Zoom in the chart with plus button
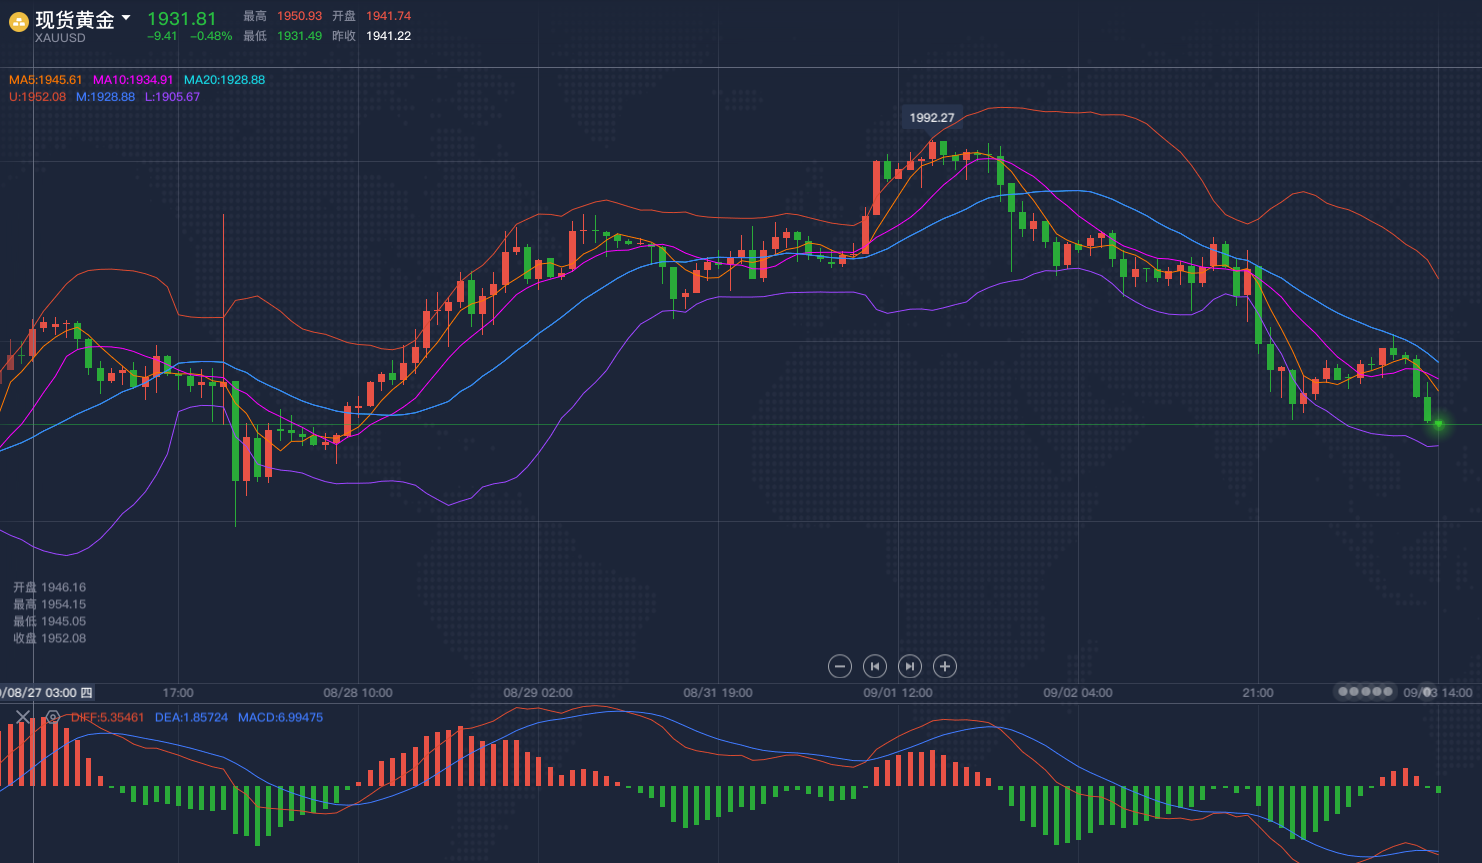Viewport: 1482px width, 863px height. coord(945,666)
